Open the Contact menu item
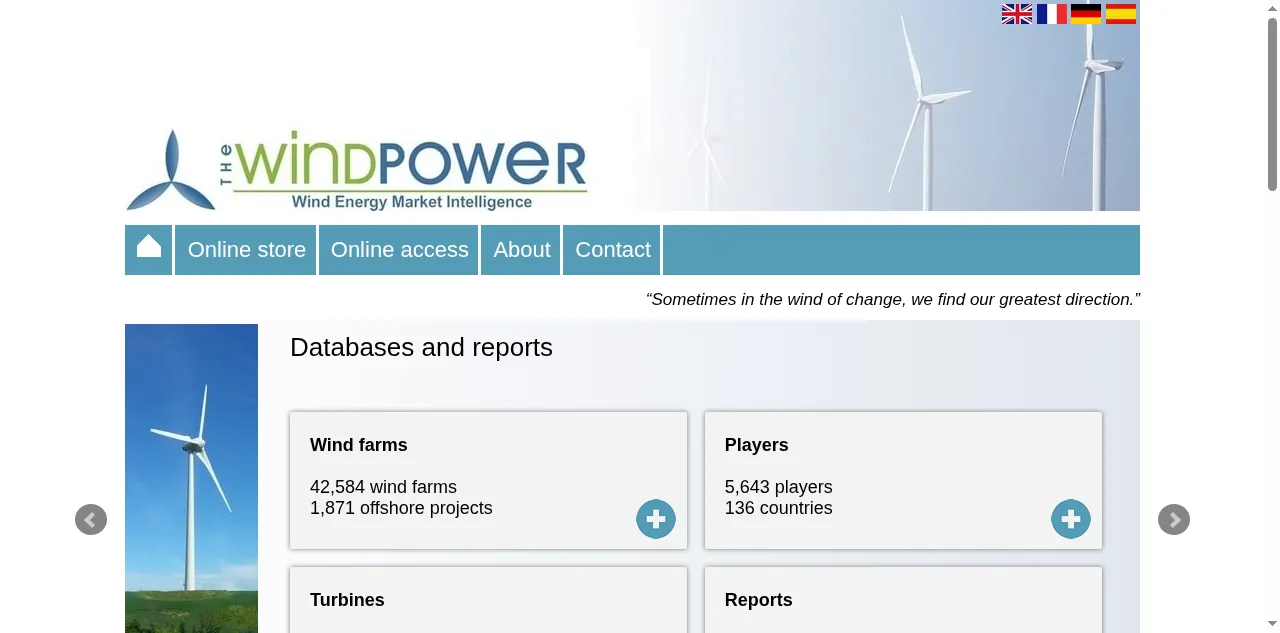 tap(612, 250)
